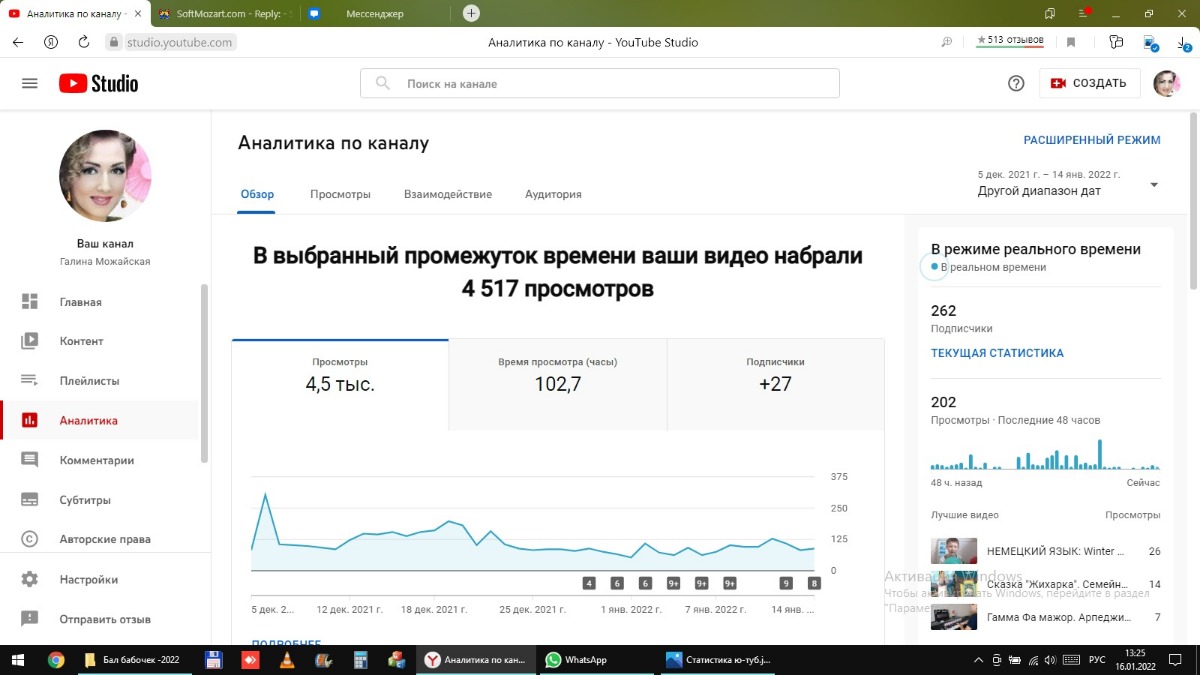Open Статистика ю-туб image window in taskbar
Screen dimensions: 1200x675
720,660
